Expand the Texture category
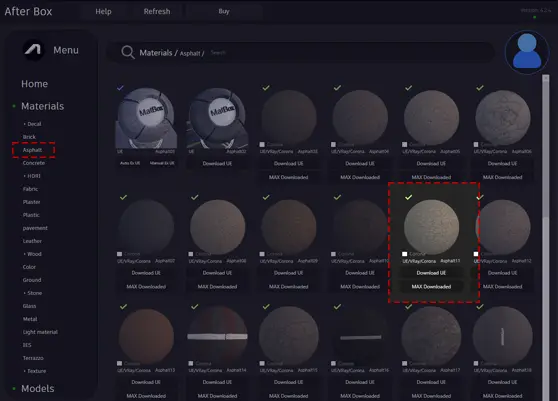This screenshot has width=558, height=401. (x=35, y=371)
